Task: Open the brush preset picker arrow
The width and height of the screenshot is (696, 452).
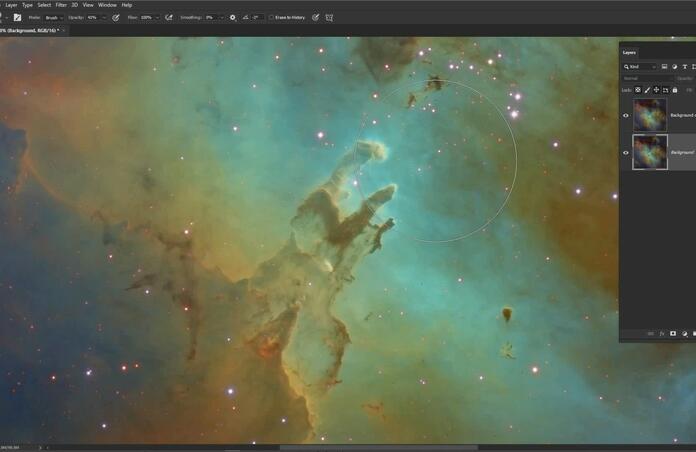Action: [x=7, y=18]
